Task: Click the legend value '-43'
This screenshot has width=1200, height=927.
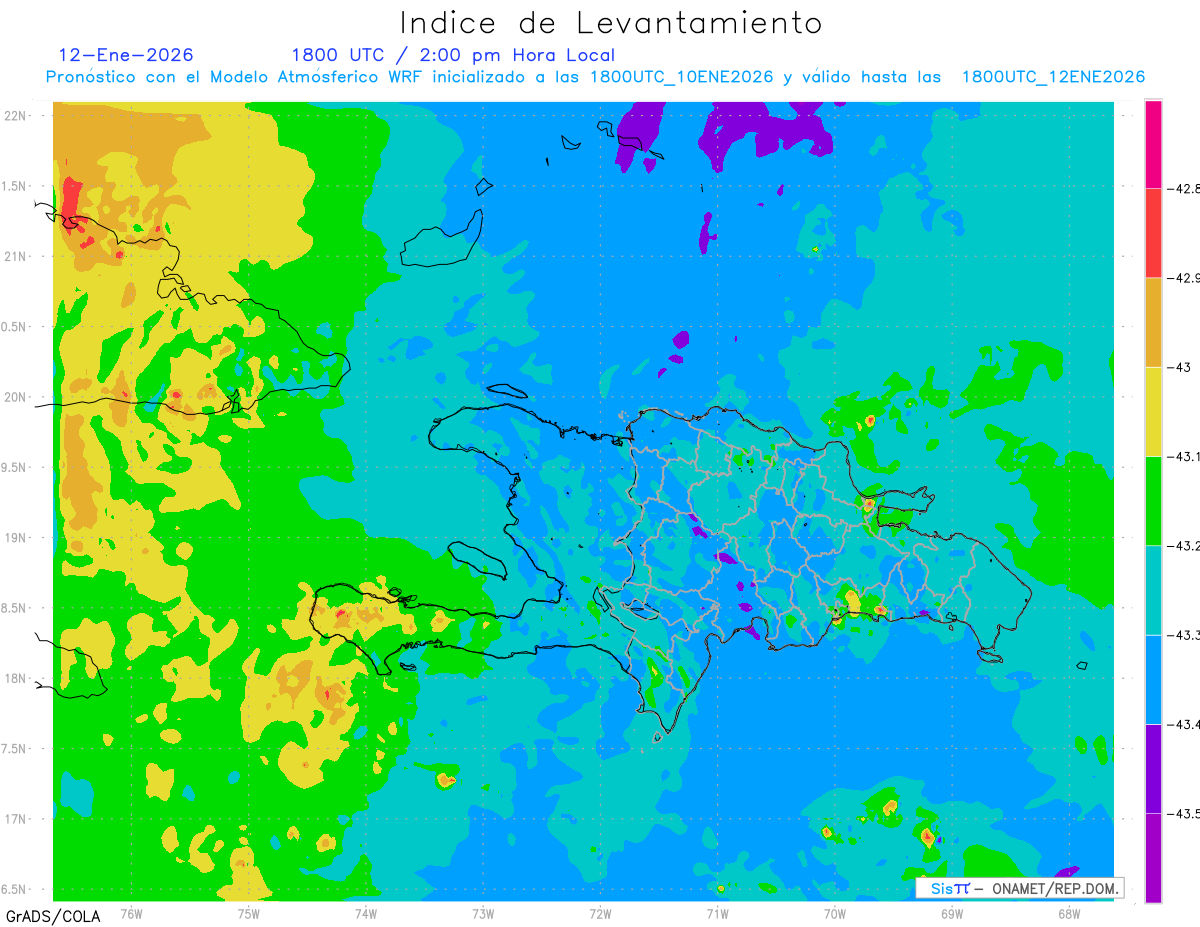Action: point(1179,367)
